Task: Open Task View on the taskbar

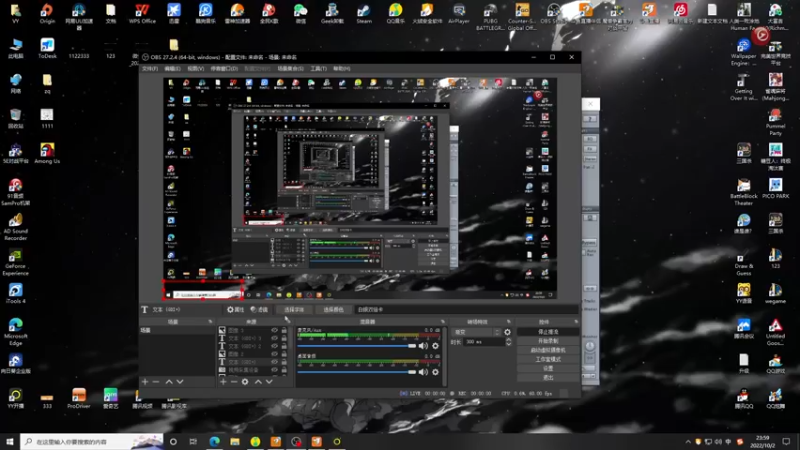Action: pyautogui.click(x=193, y=442)
